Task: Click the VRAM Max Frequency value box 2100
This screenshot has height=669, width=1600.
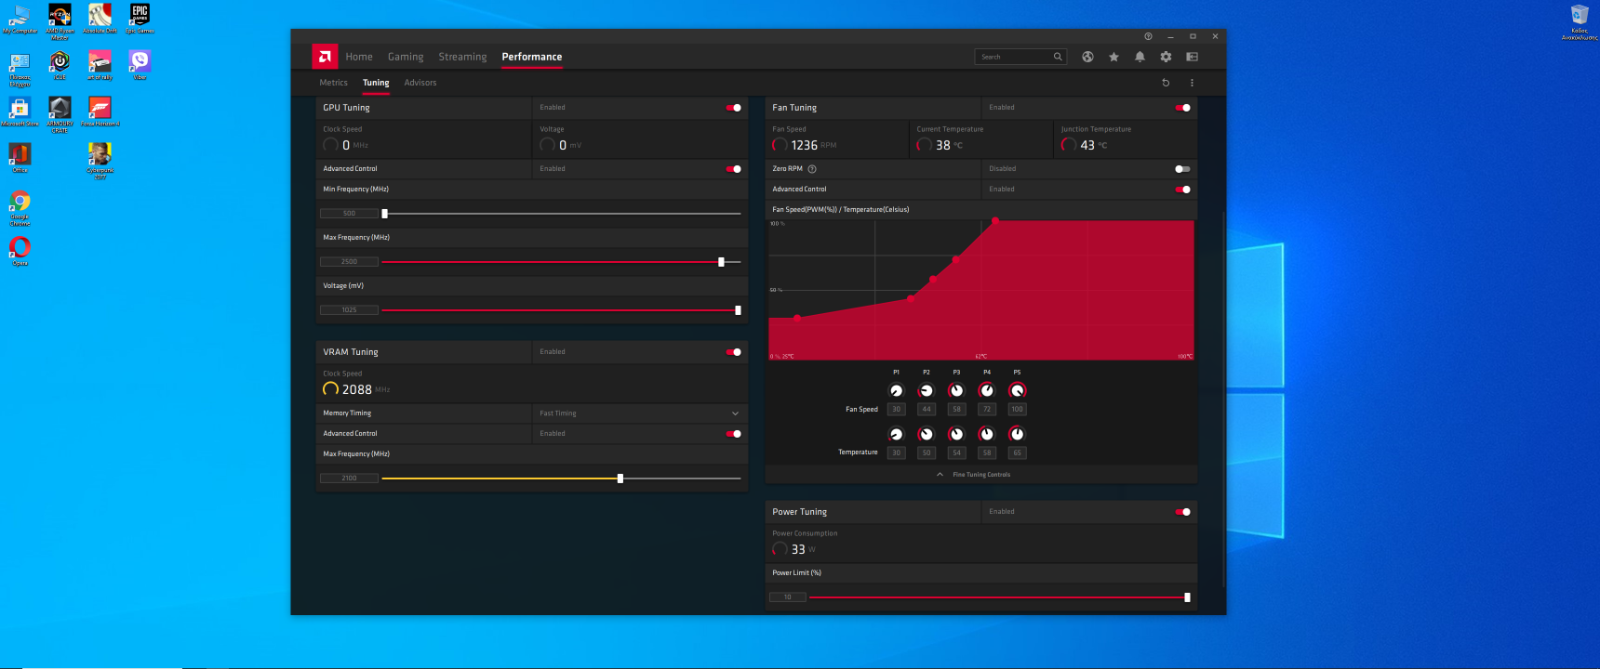Action: coord(349,479)
